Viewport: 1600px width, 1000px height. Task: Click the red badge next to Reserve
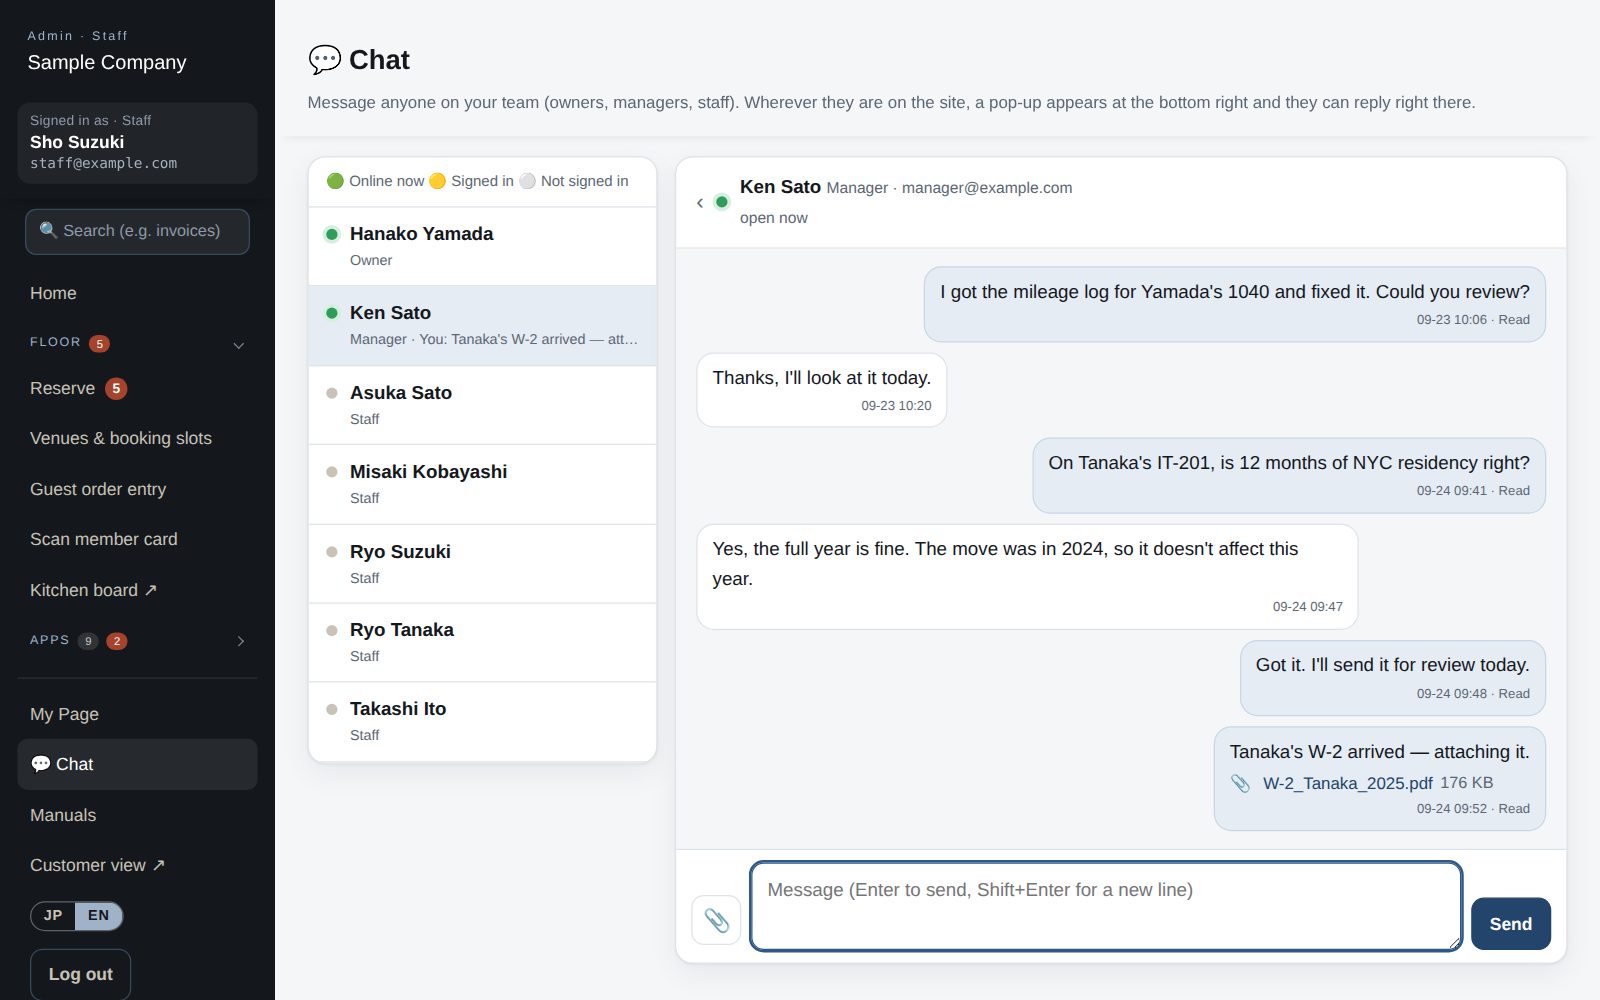116,388
